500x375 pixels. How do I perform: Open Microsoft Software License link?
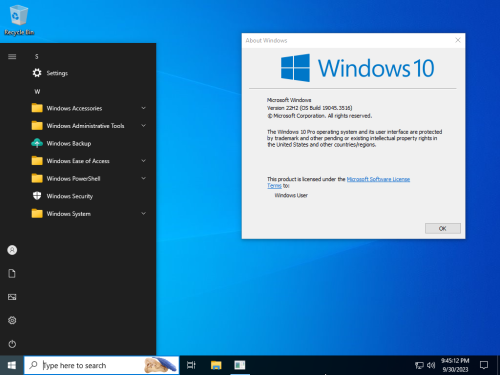[x=378, y=179]
